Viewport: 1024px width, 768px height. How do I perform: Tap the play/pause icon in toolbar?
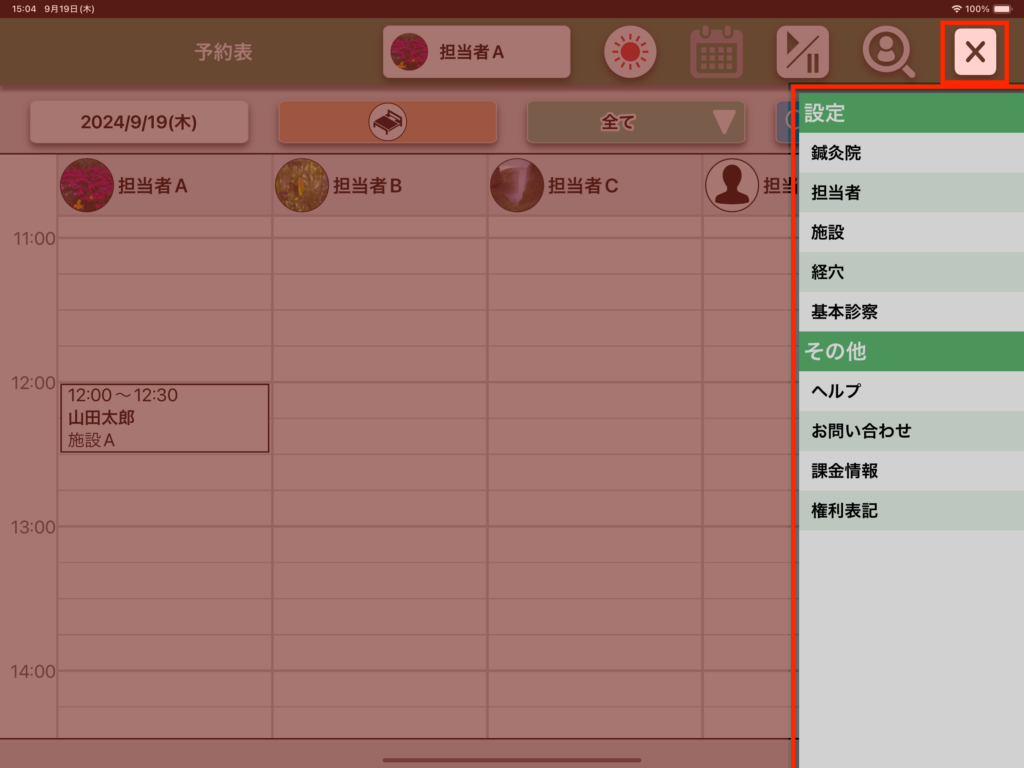pyautogui.click(x=803, y=53)
